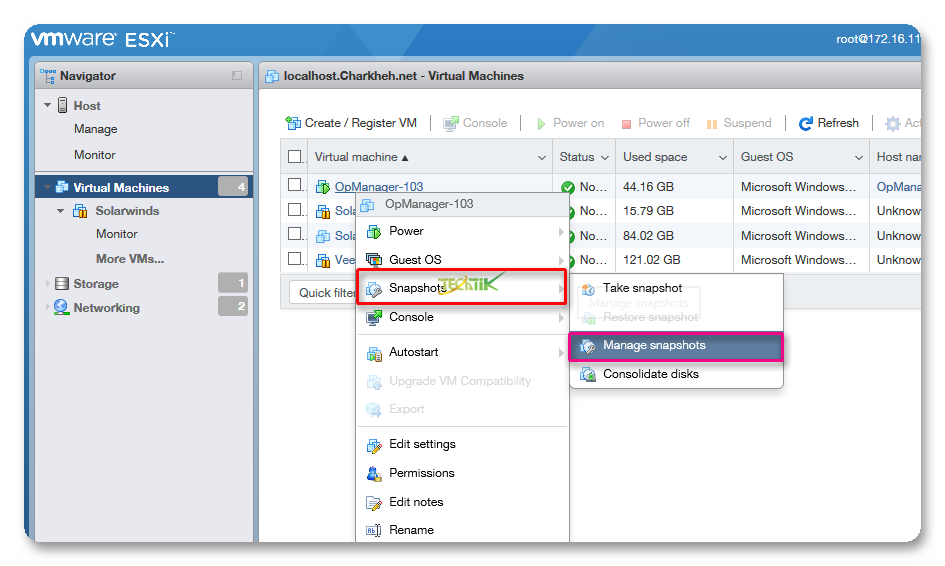Click the Actions gear icon

[893, 124]
